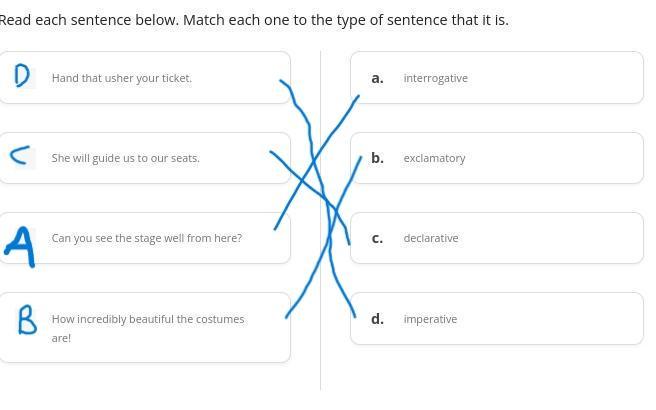Click the answer box with handwritten D
Screen dimensions: 656x410
[23, 77]
